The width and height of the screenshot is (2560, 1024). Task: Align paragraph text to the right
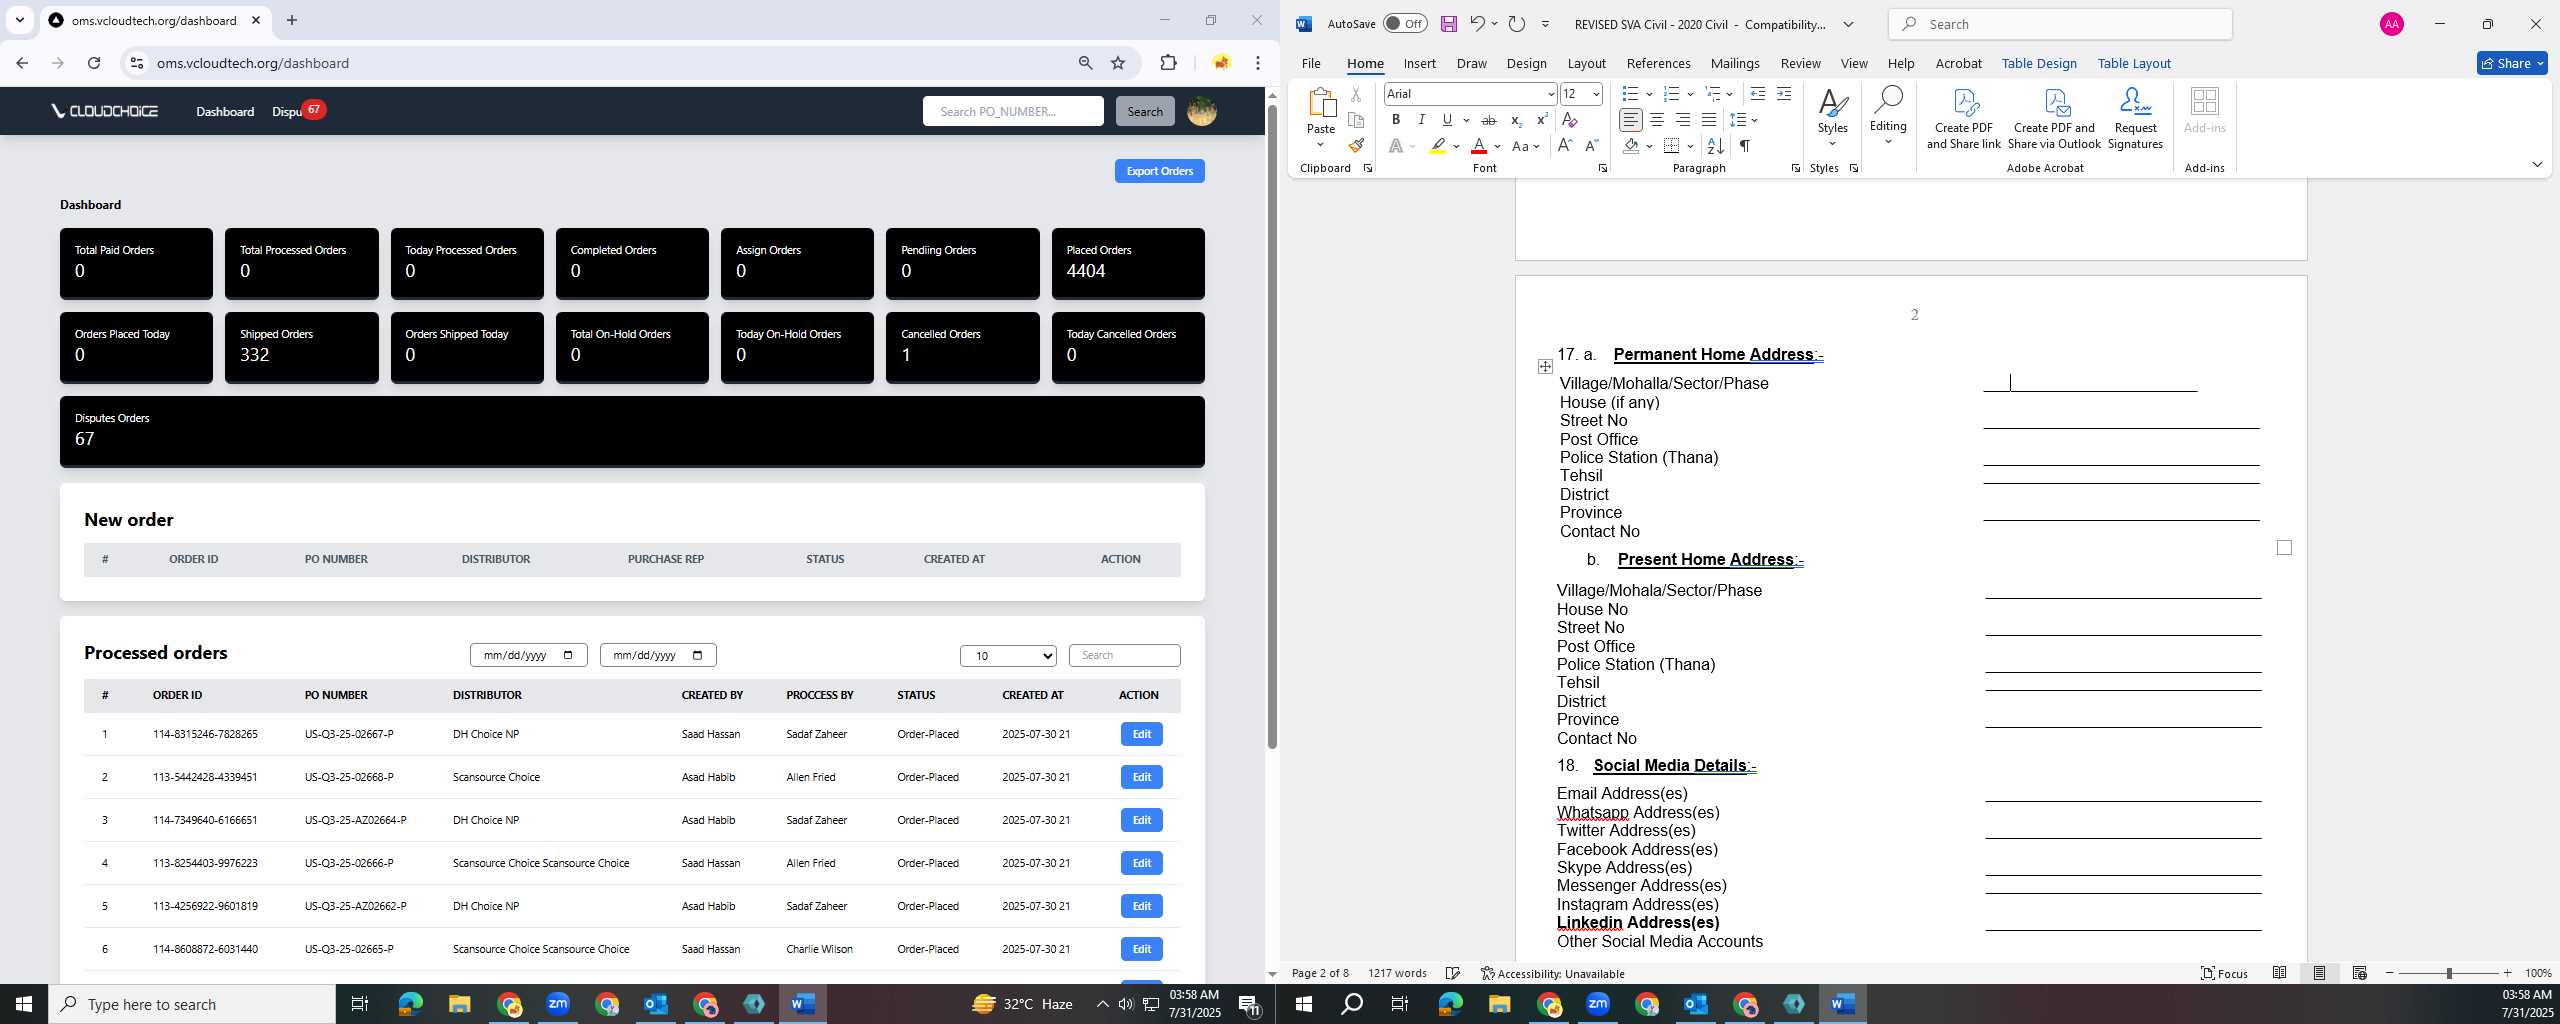(1683, 120)
